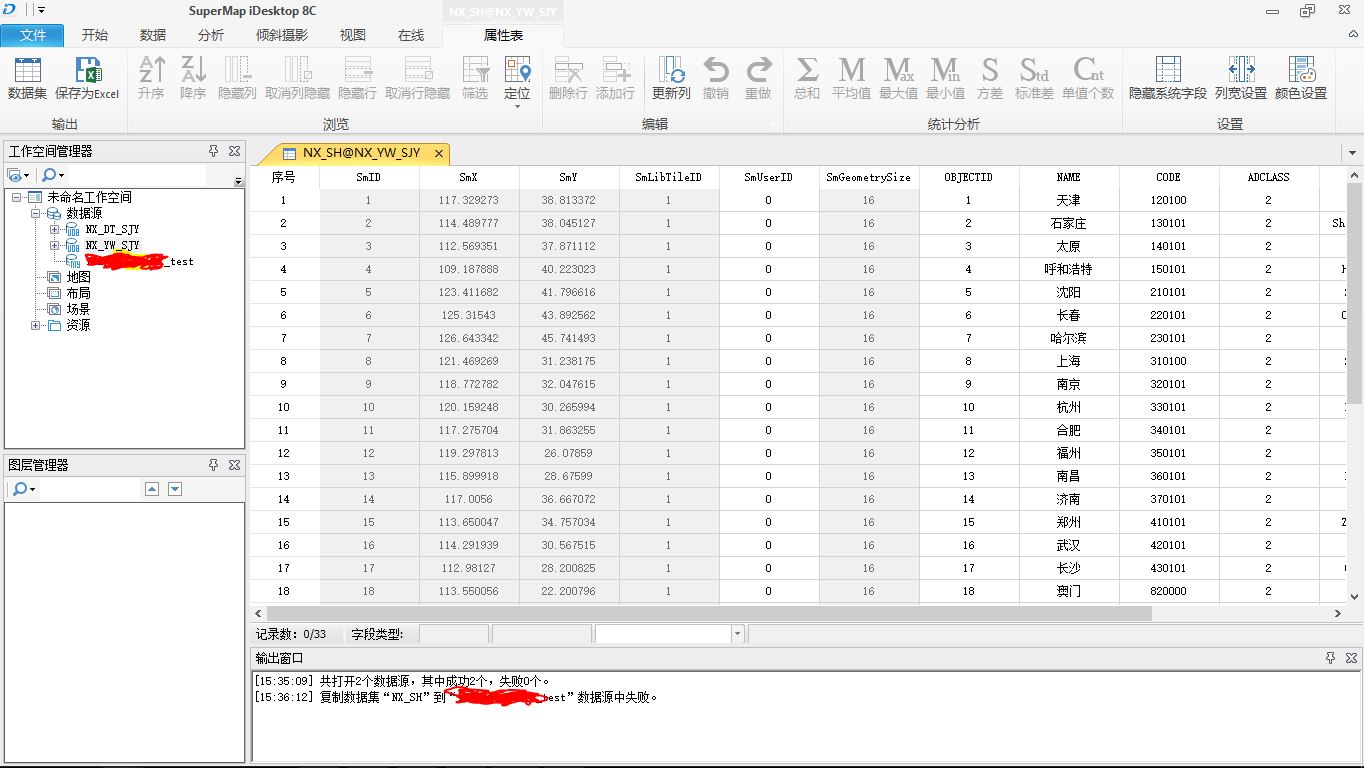Click the CODE column header

click(x=1169, y=177)
